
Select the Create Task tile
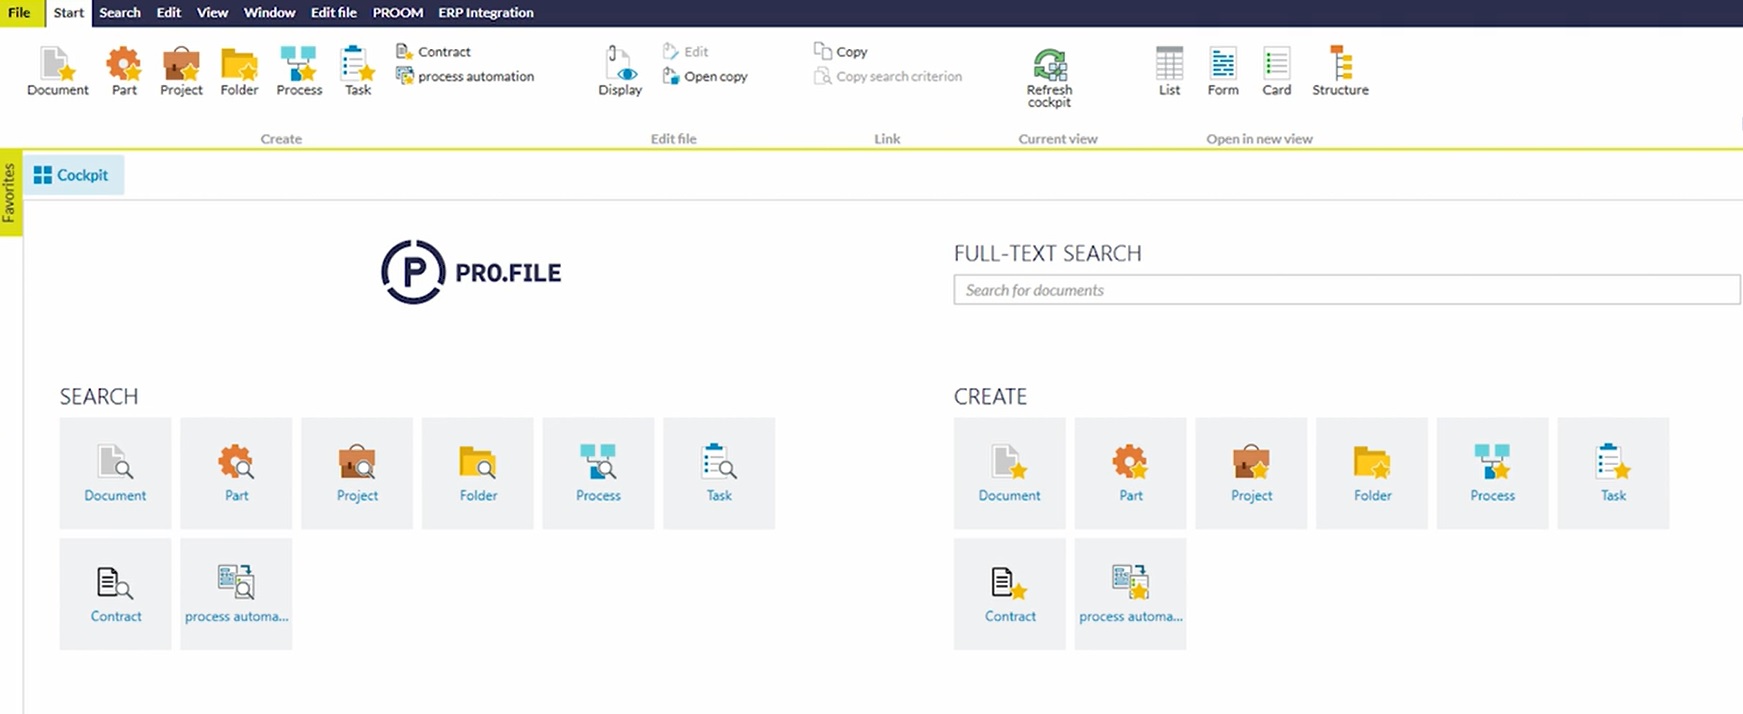coord(1613,473)
